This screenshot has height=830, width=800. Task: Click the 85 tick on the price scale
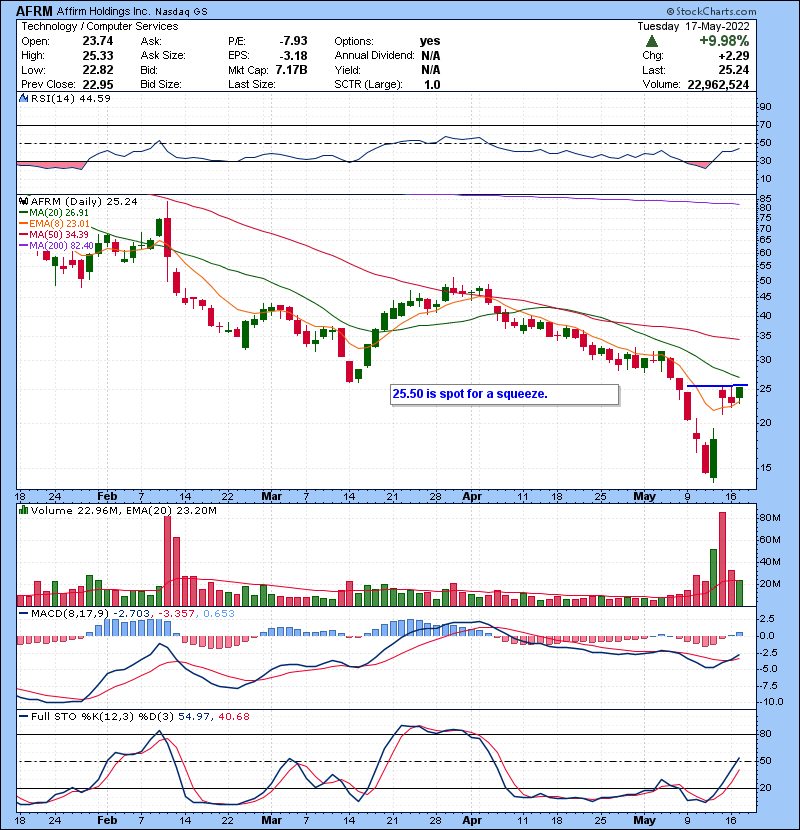(x=766, y=199)
